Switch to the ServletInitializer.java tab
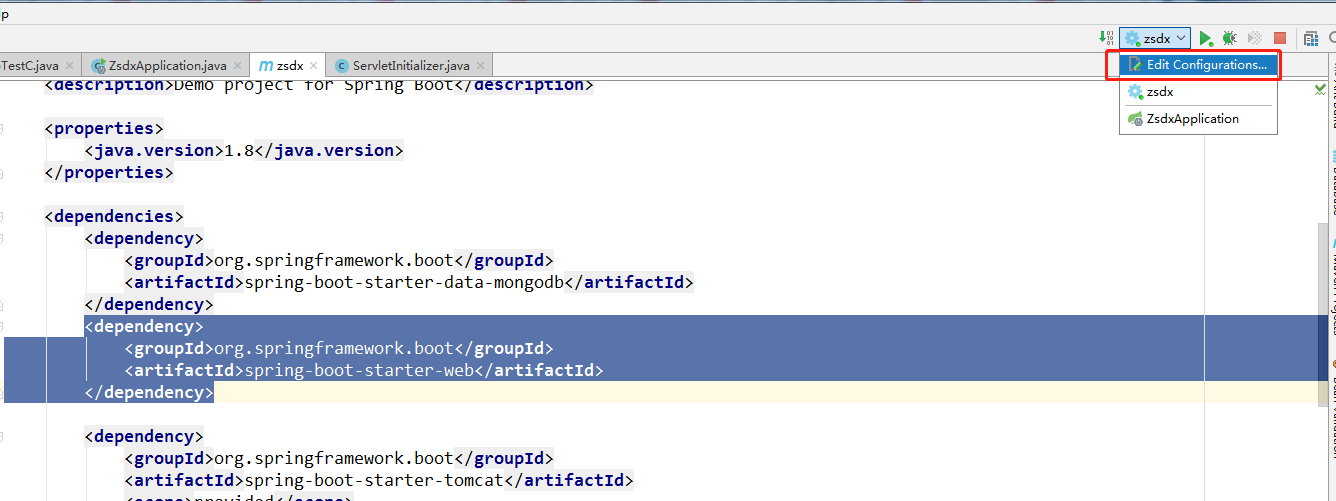 (410, 65)
